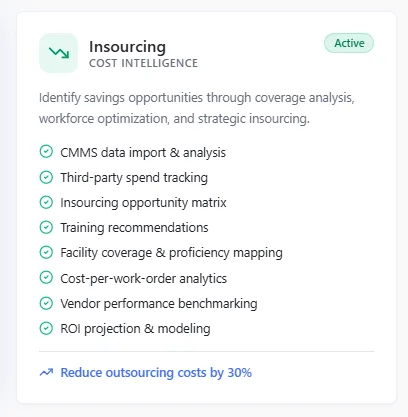This screenshot has width=408, height=417.
Task: Click check icon beside Cost-per-work-order analytics
Action: pos(46,278)
